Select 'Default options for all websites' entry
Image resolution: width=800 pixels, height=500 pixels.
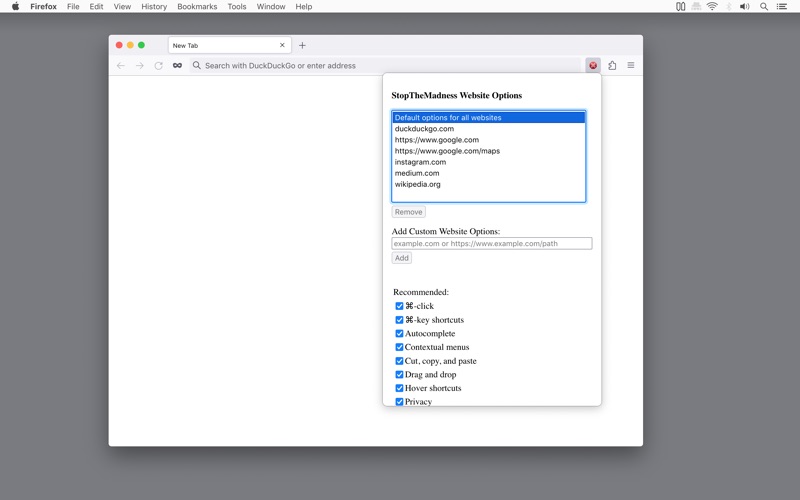(489, 117)
